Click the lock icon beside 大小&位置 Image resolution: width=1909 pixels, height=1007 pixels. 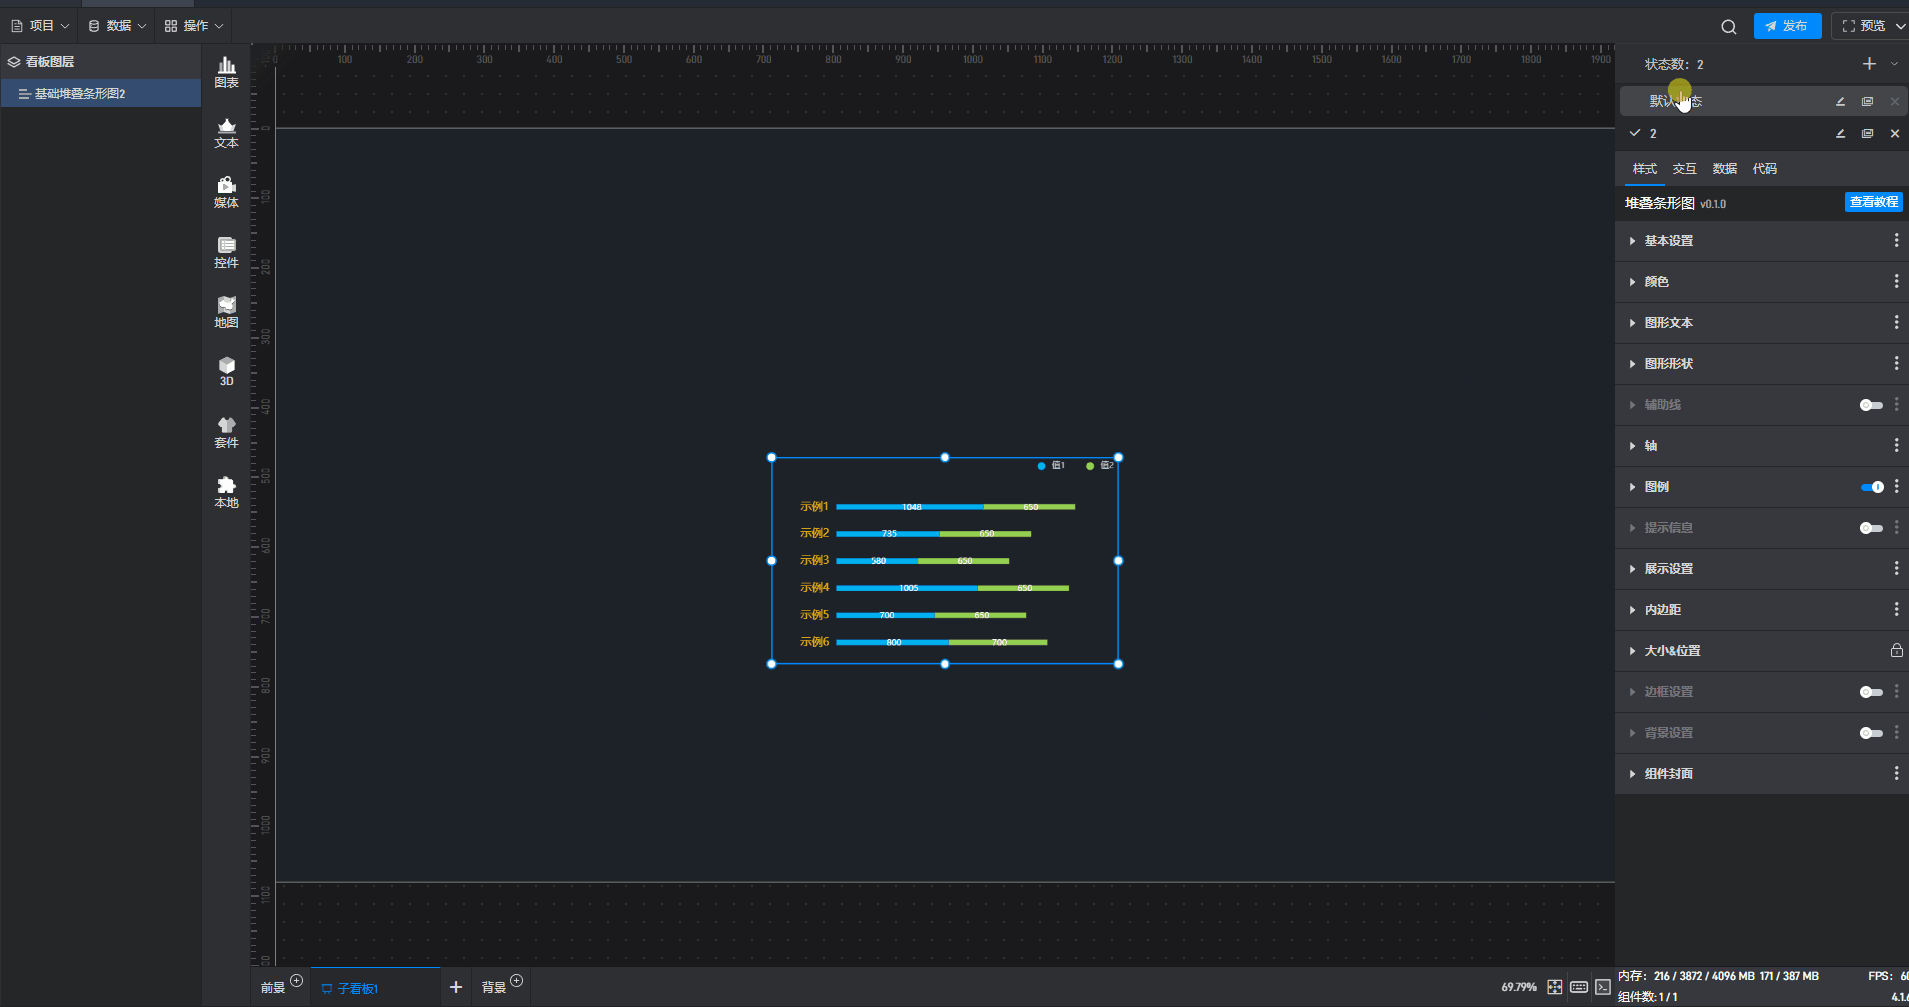1896,651
